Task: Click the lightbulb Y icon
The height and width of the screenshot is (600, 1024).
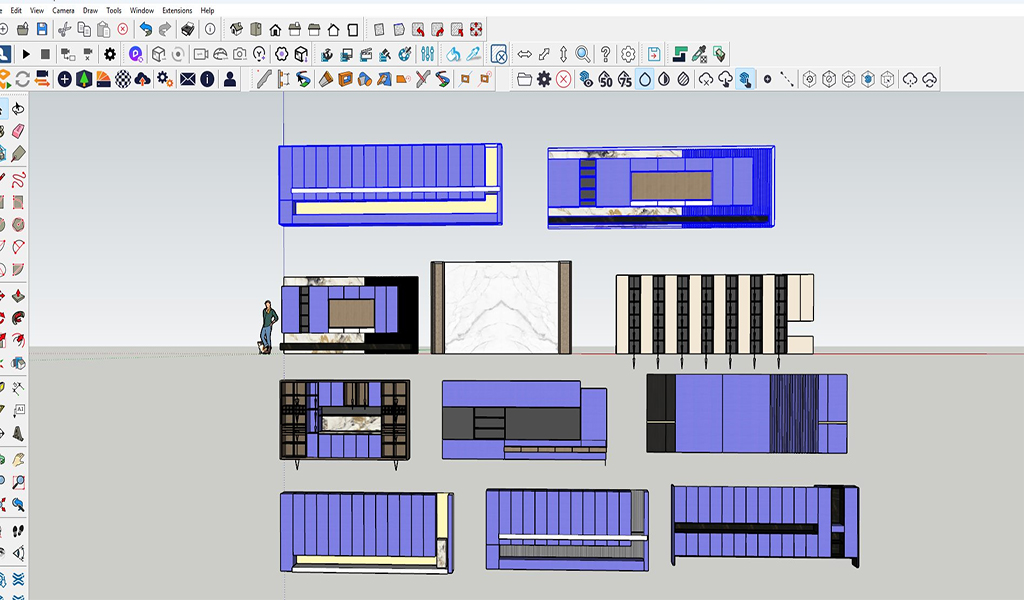Action: click(x=259, y=54)
